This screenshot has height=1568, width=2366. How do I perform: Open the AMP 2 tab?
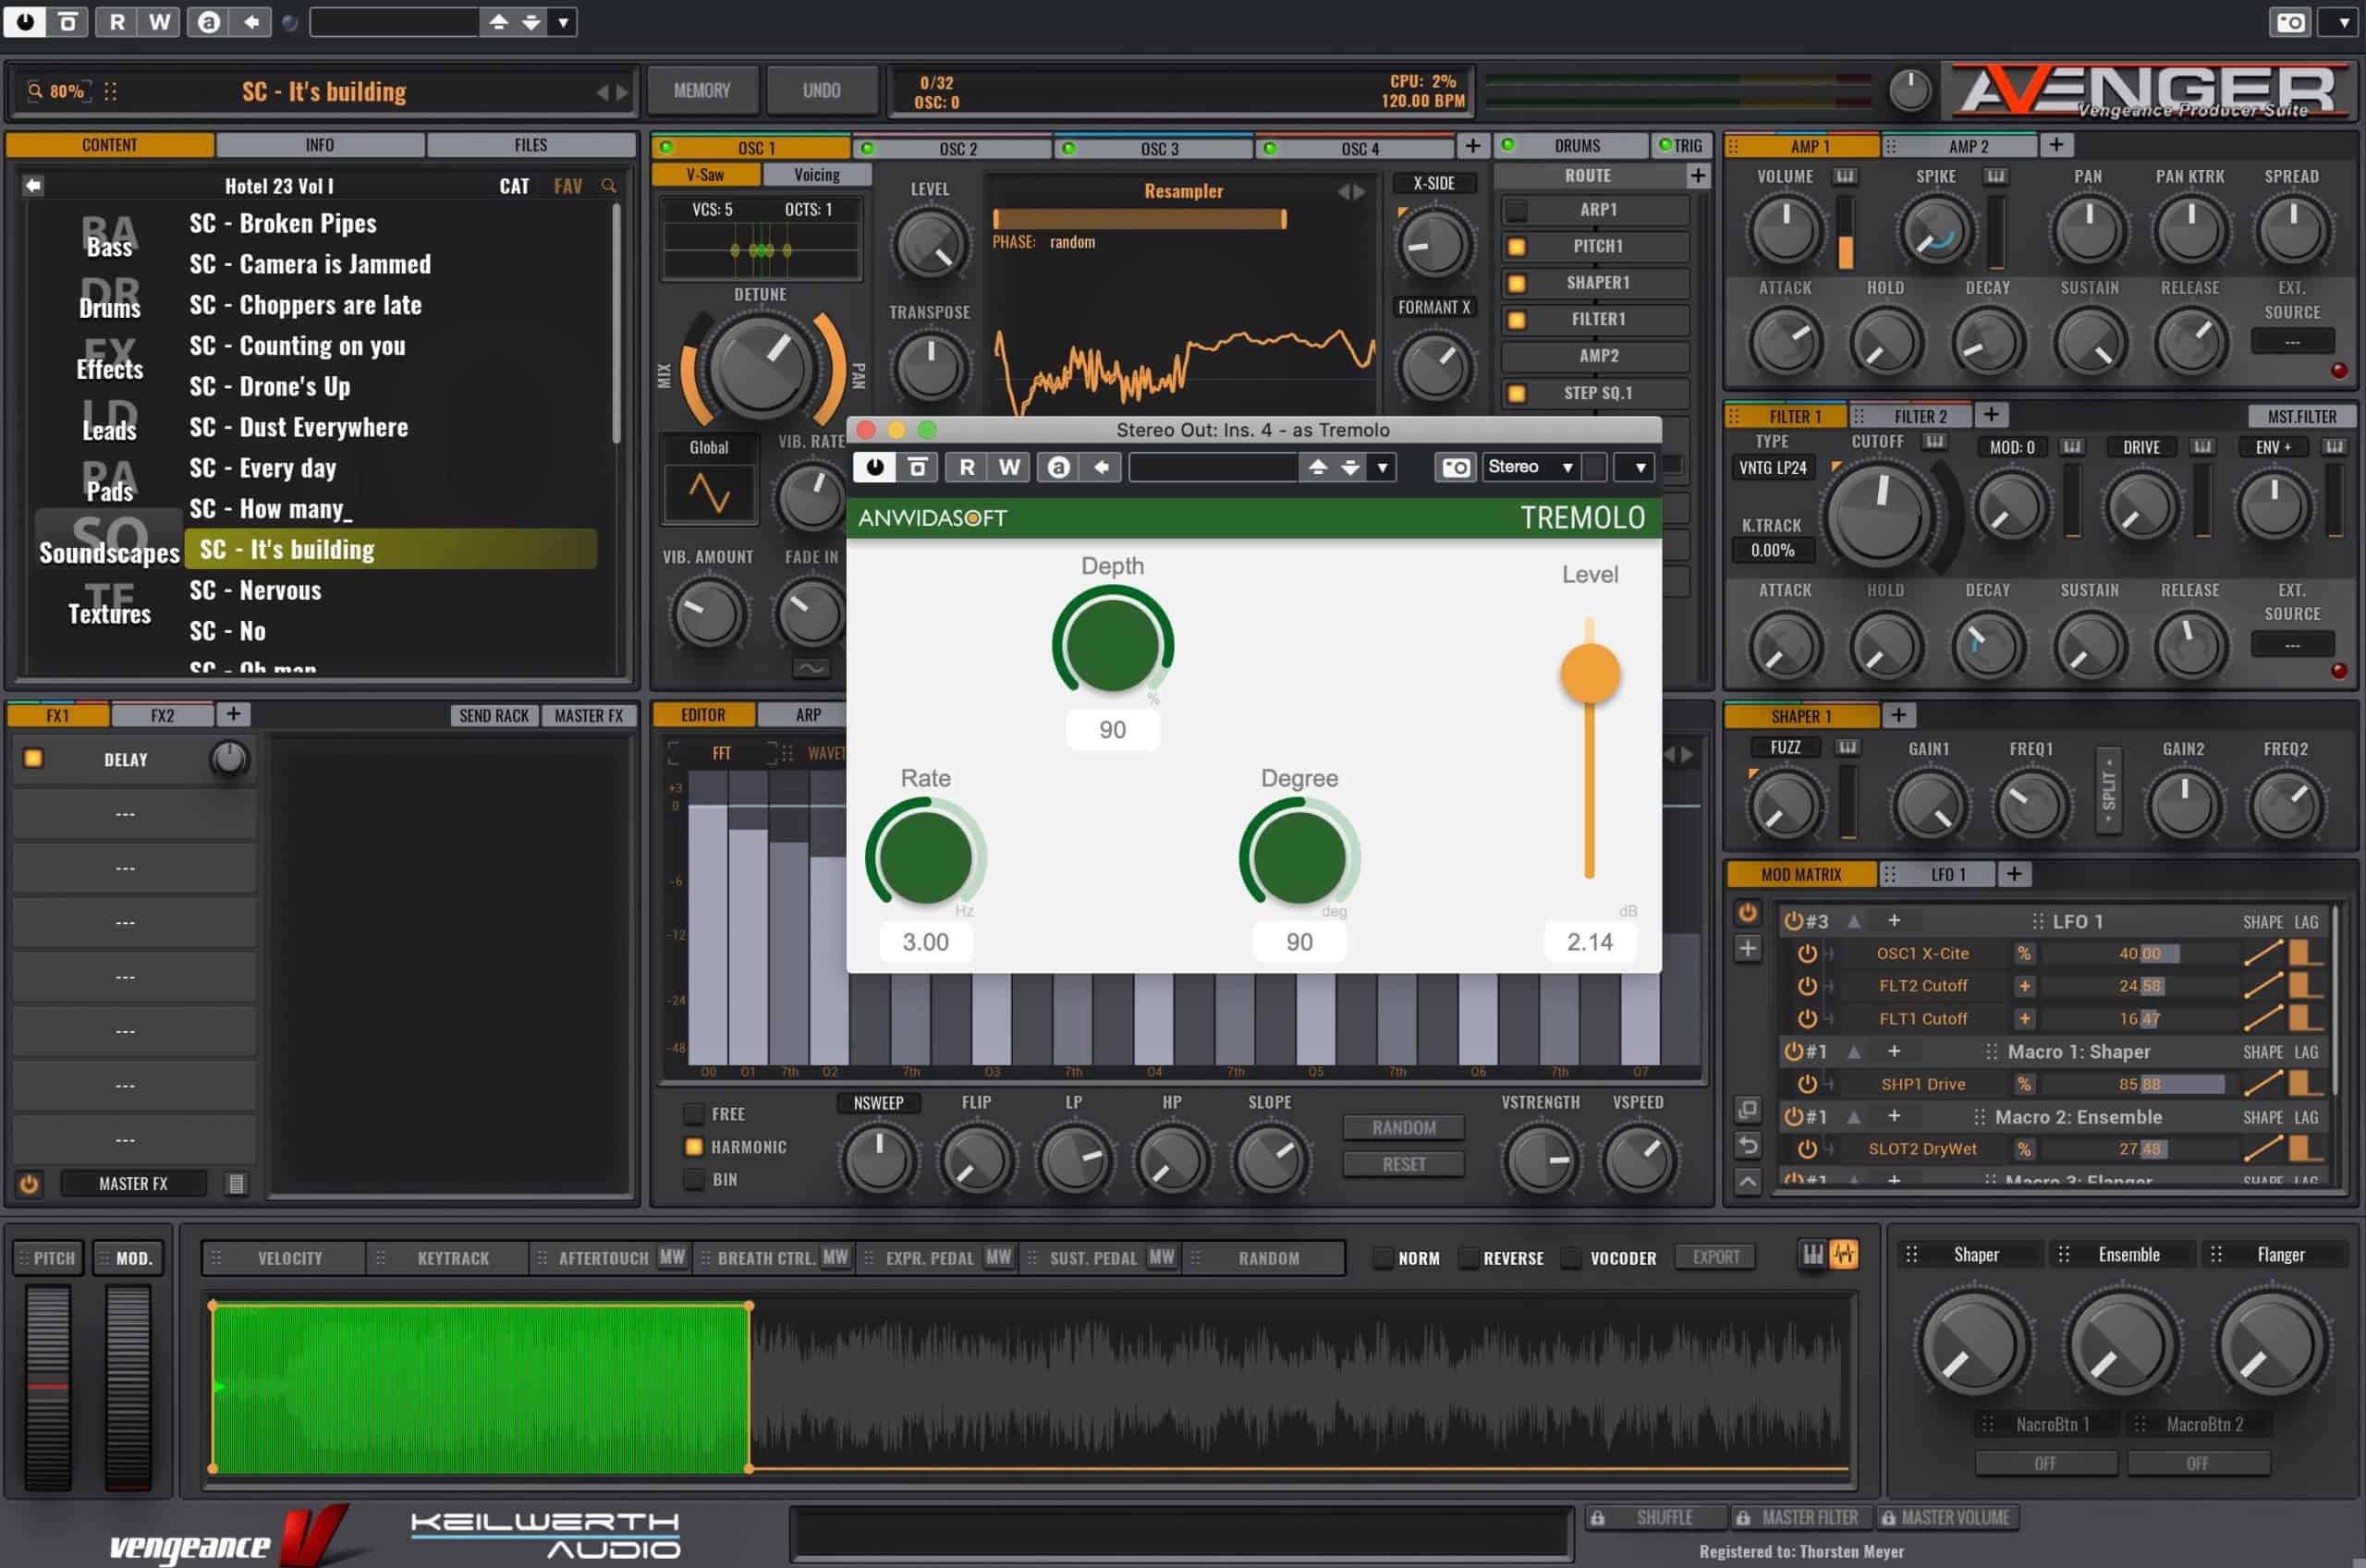point(1967,146)
